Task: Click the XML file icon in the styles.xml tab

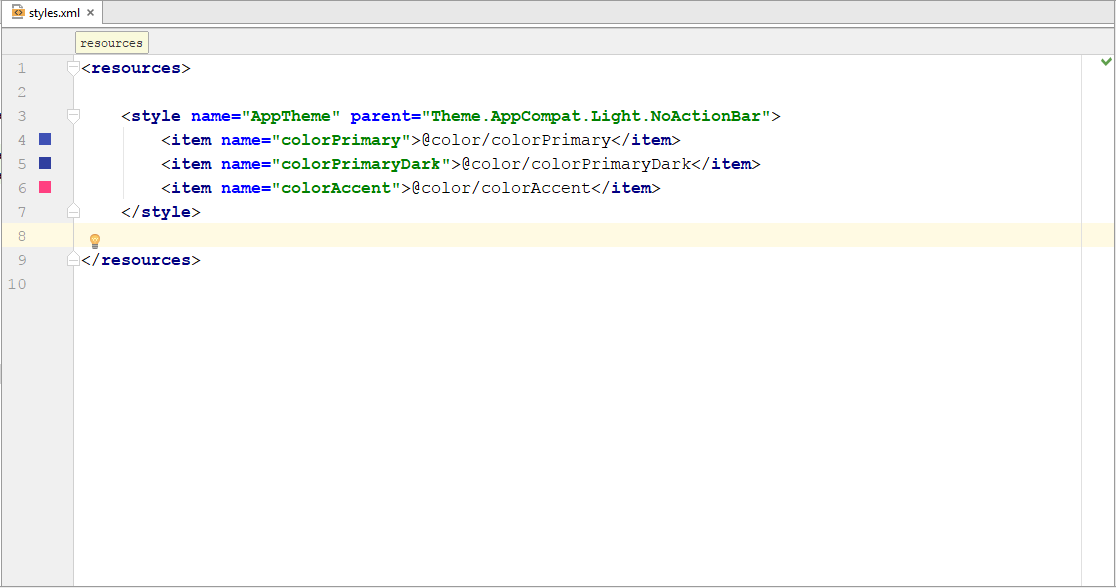Action: click(17, 13)
